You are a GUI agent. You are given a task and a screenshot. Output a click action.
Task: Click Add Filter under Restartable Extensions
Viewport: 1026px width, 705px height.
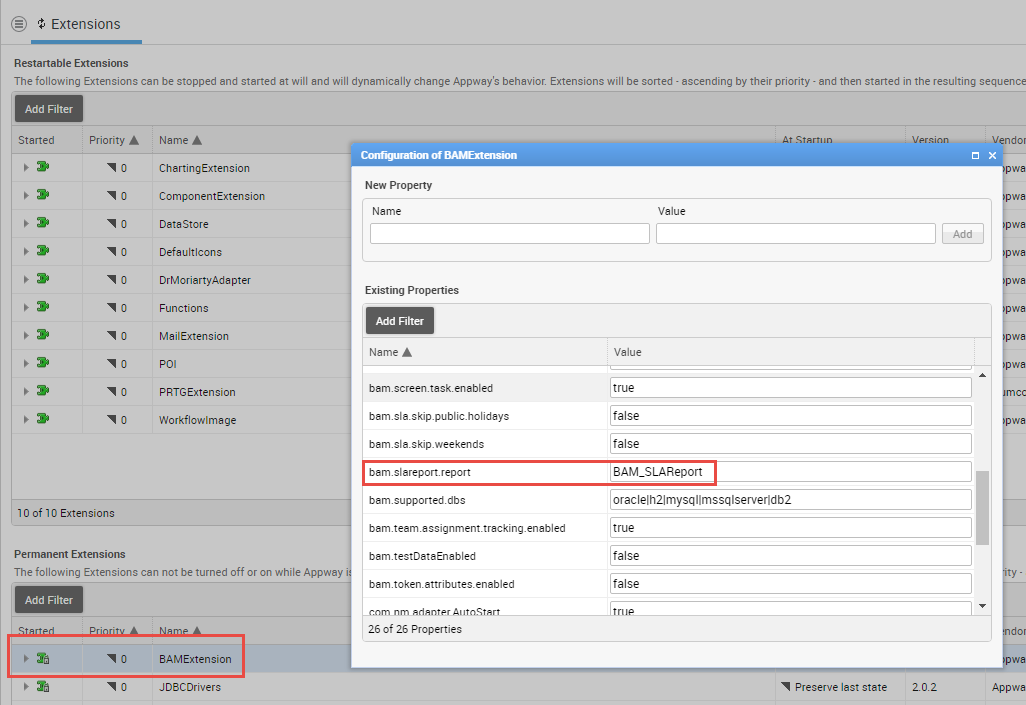pyautogui.click(x=48, y=109)
